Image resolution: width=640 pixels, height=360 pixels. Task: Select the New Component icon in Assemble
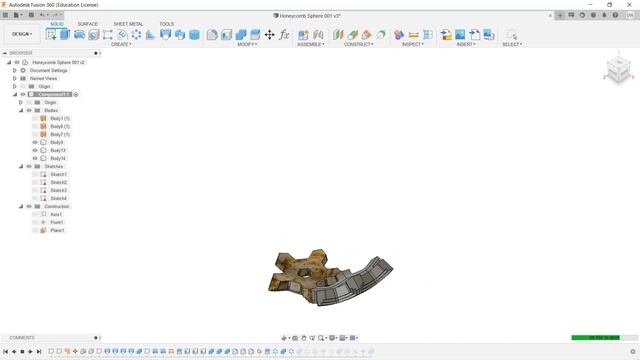click(303, 35)
